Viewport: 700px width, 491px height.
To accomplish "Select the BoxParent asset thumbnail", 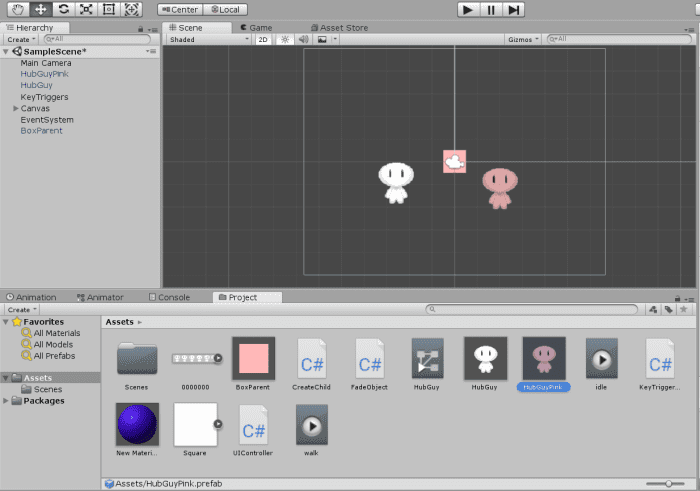I will [253, 358].
